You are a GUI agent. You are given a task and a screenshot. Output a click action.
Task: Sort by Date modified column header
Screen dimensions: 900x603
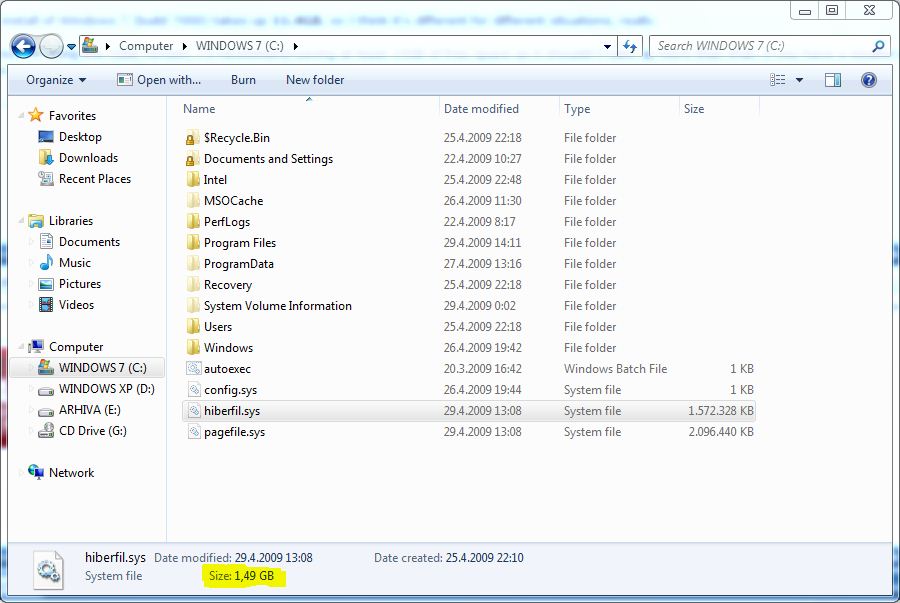tap(481, 108)
